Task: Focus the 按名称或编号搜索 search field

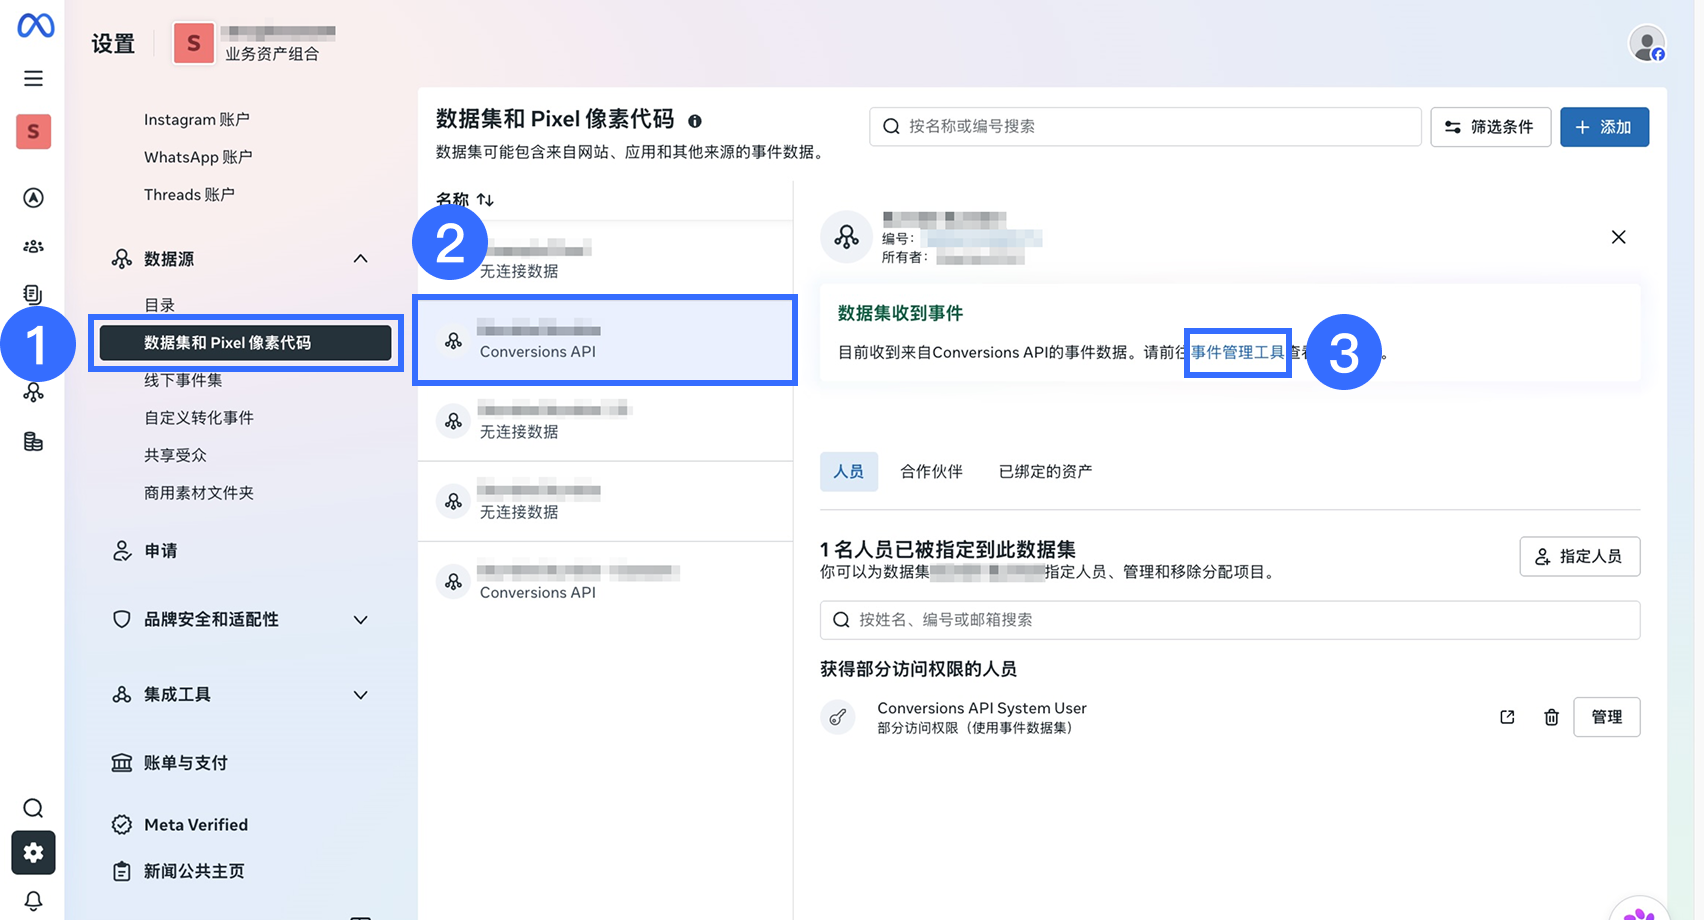Action: click(1145, 127)
